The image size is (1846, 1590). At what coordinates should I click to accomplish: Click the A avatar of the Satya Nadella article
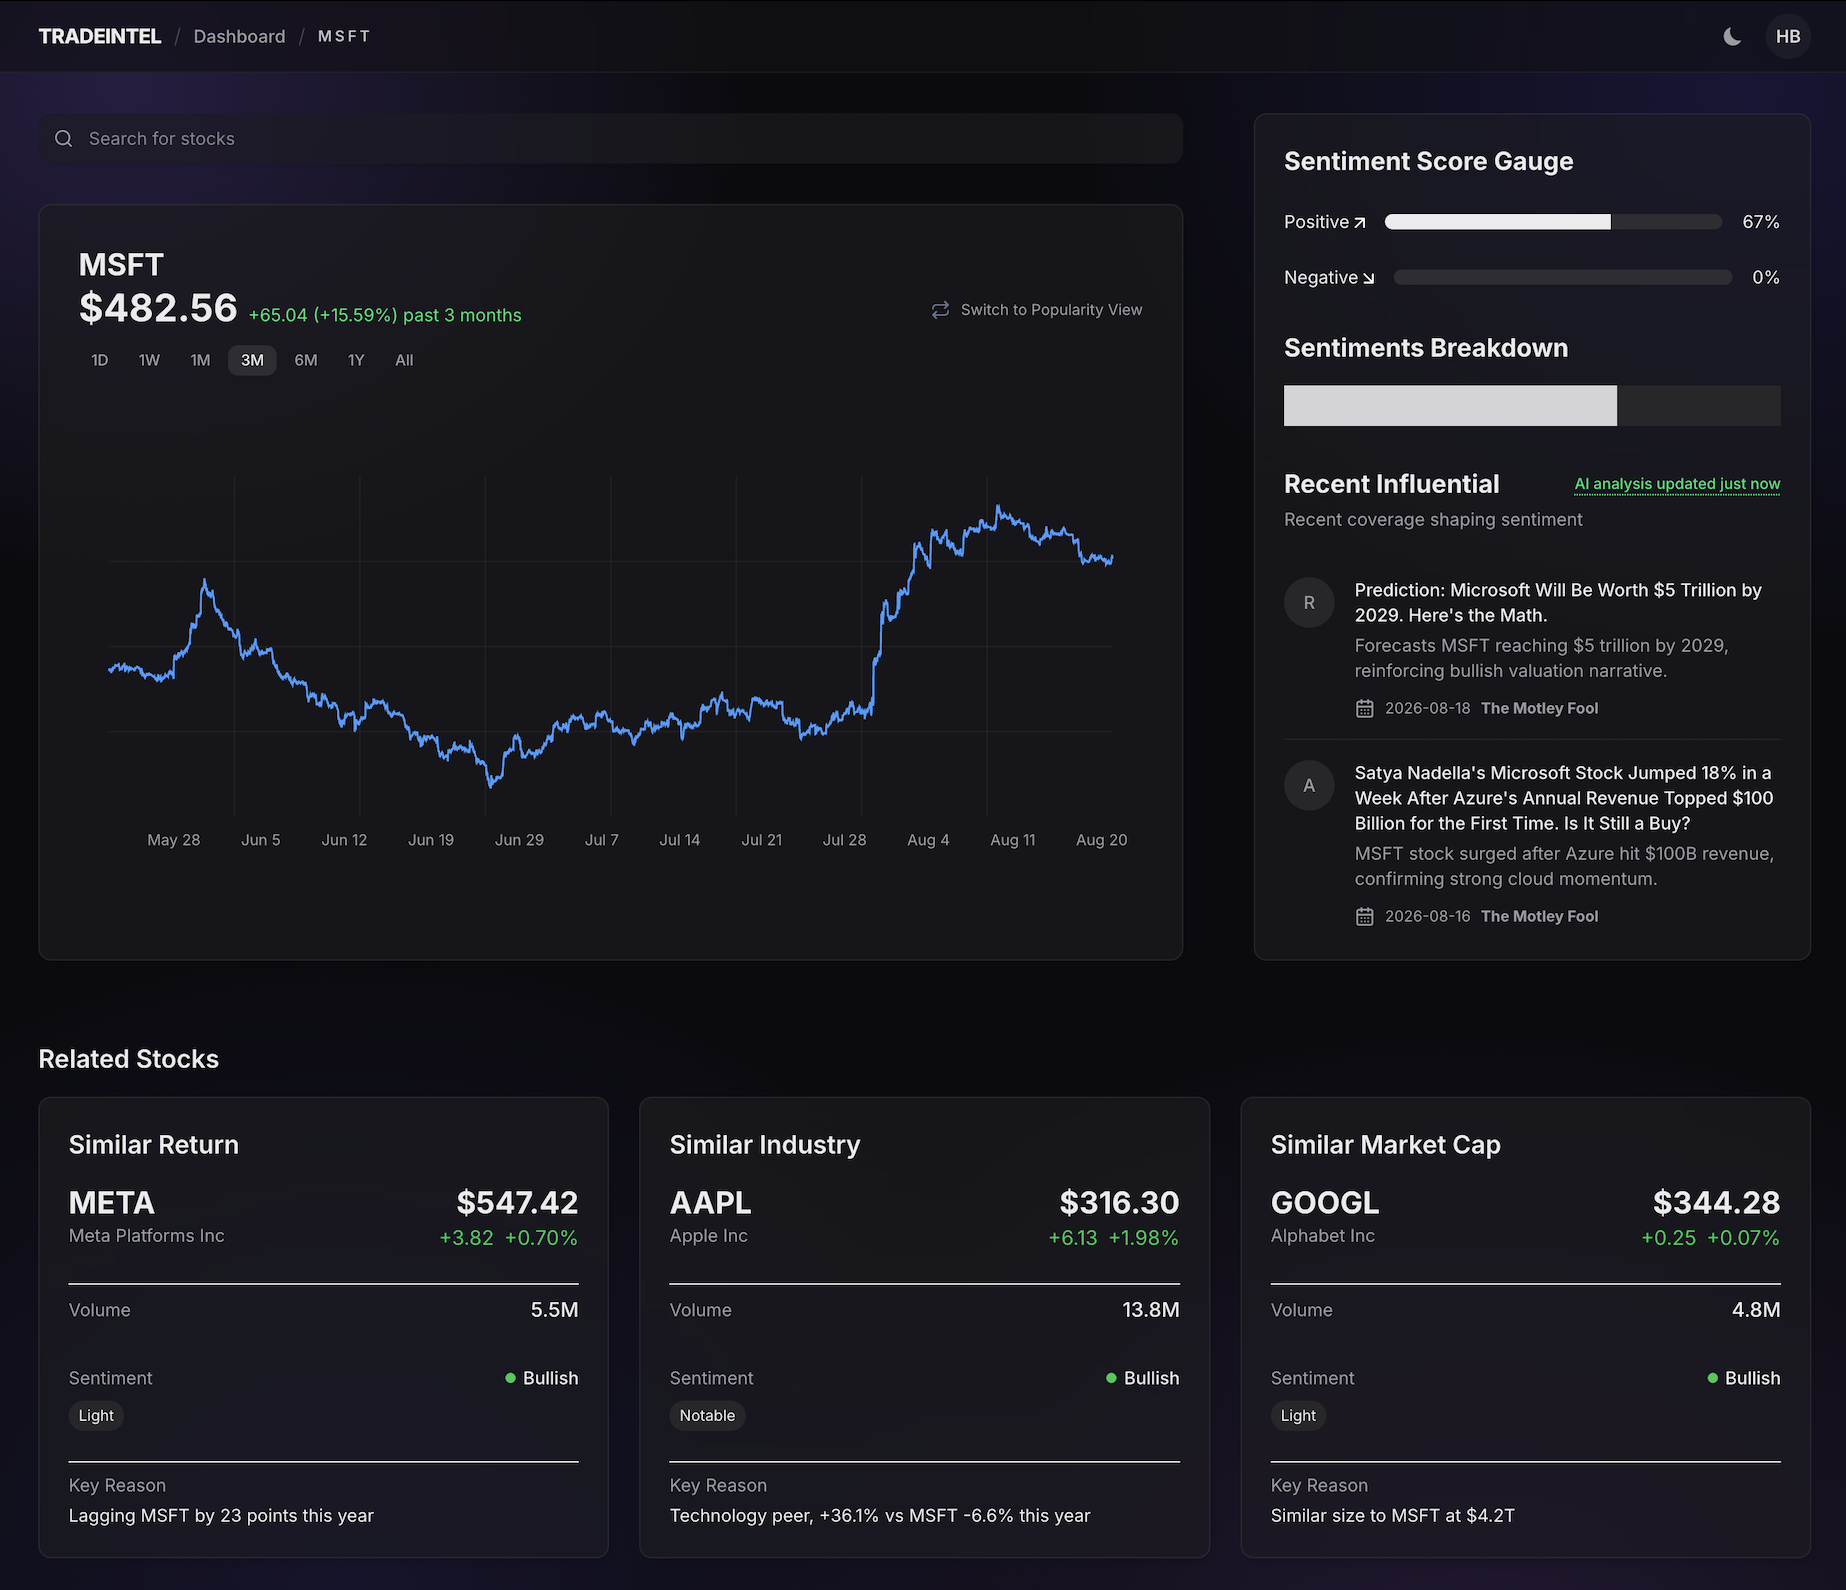point(1309,786)
